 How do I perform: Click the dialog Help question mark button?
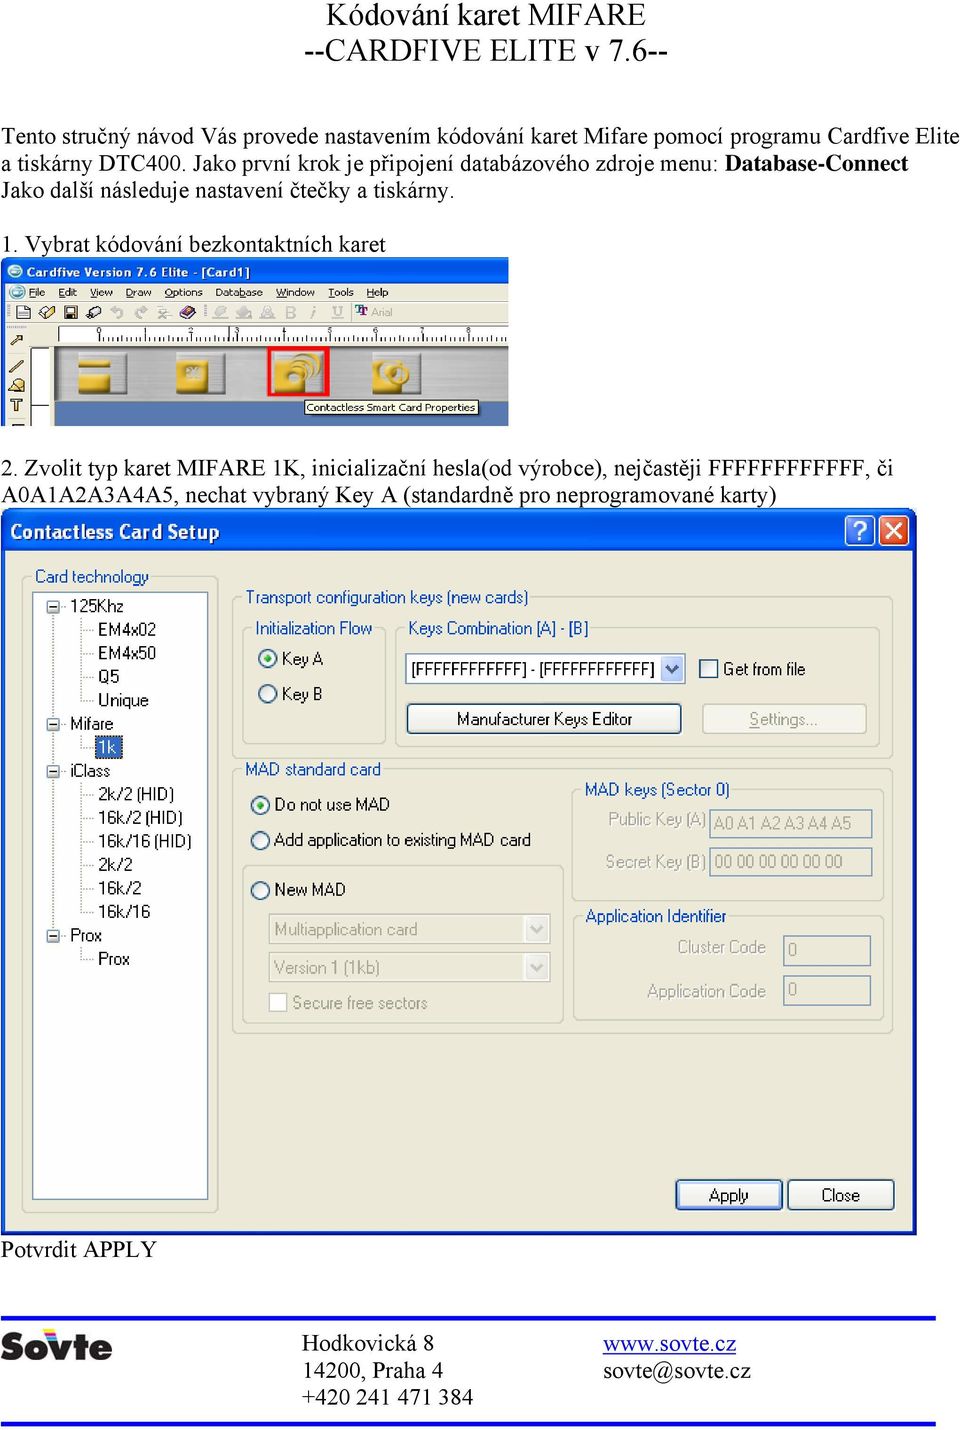[x=859, y=530]
